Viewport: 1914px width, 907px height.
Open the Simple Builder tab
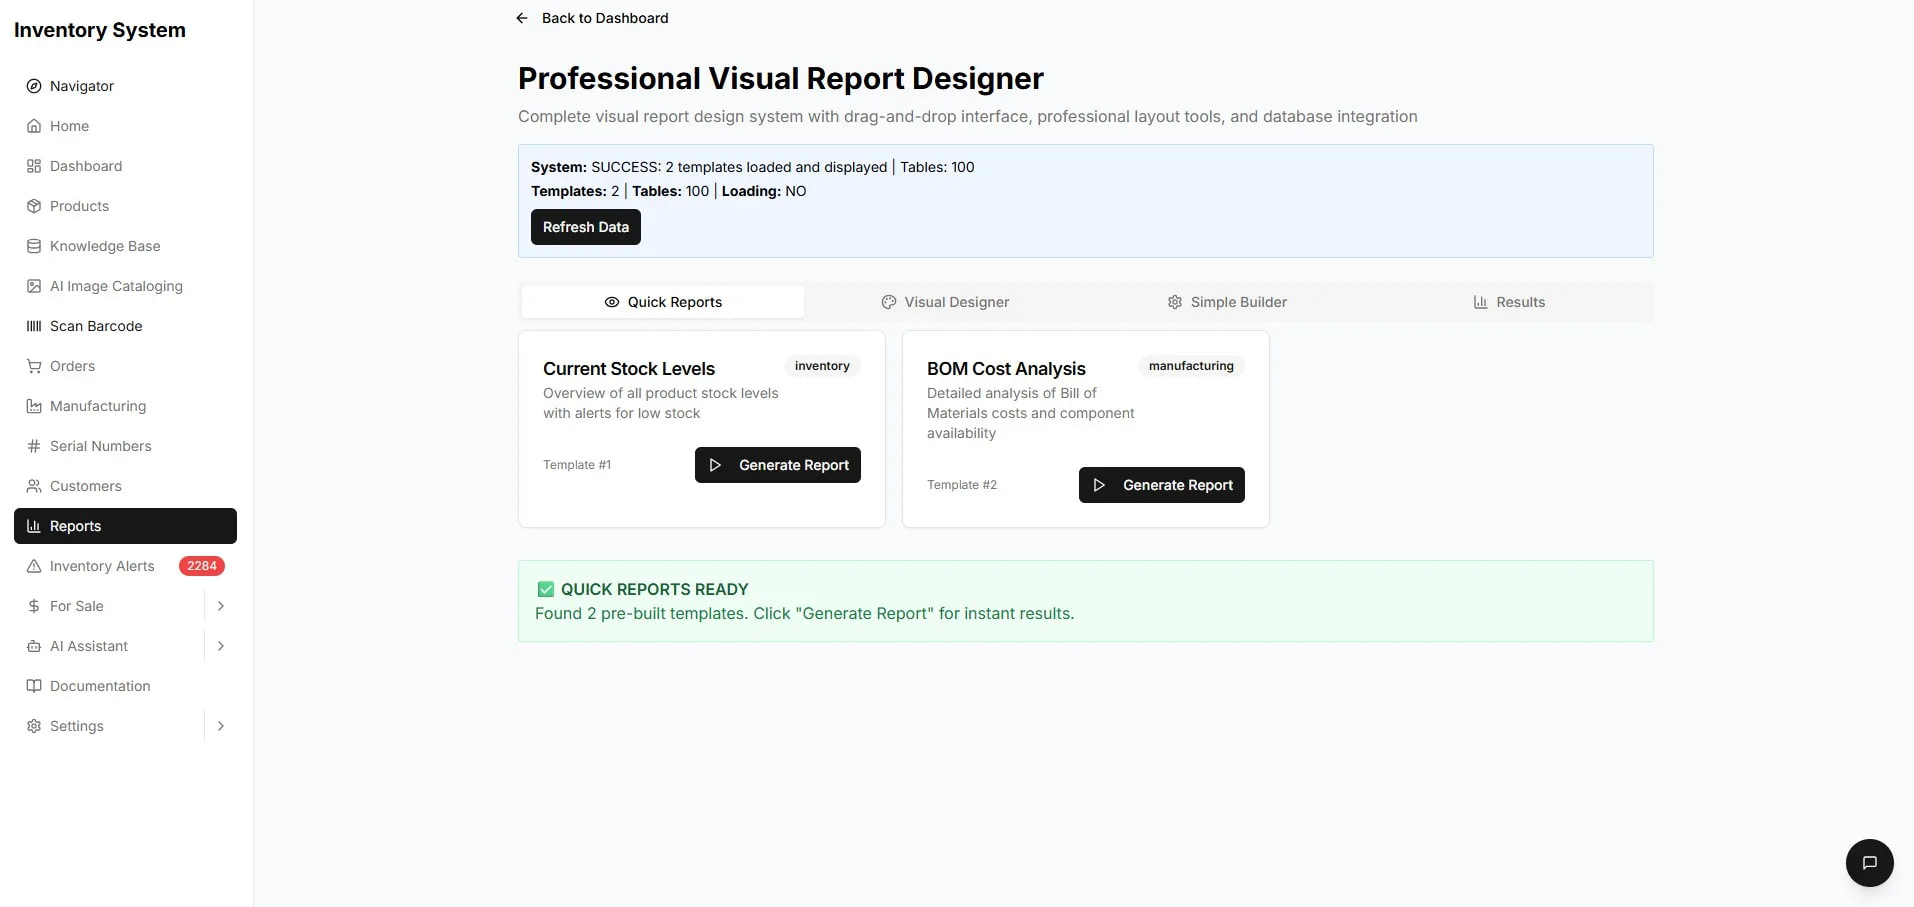(1227, 302)
